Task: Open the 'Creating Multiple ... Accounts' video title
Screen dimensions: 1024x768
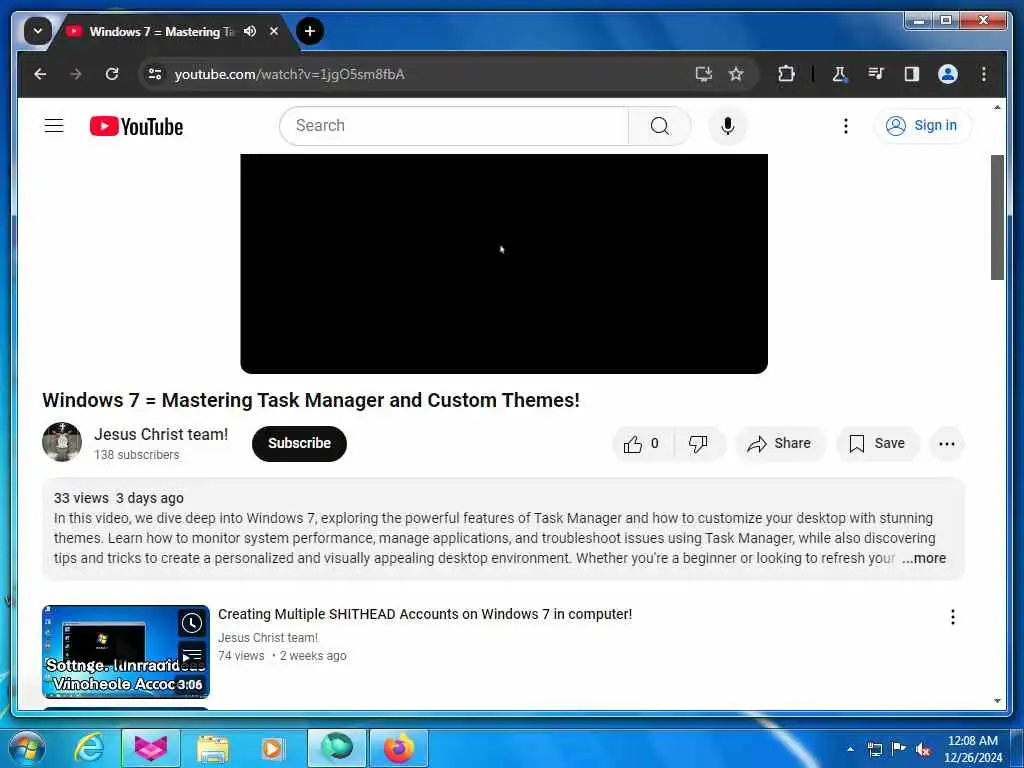Action: pyautogui.click(x=425, y=615)
